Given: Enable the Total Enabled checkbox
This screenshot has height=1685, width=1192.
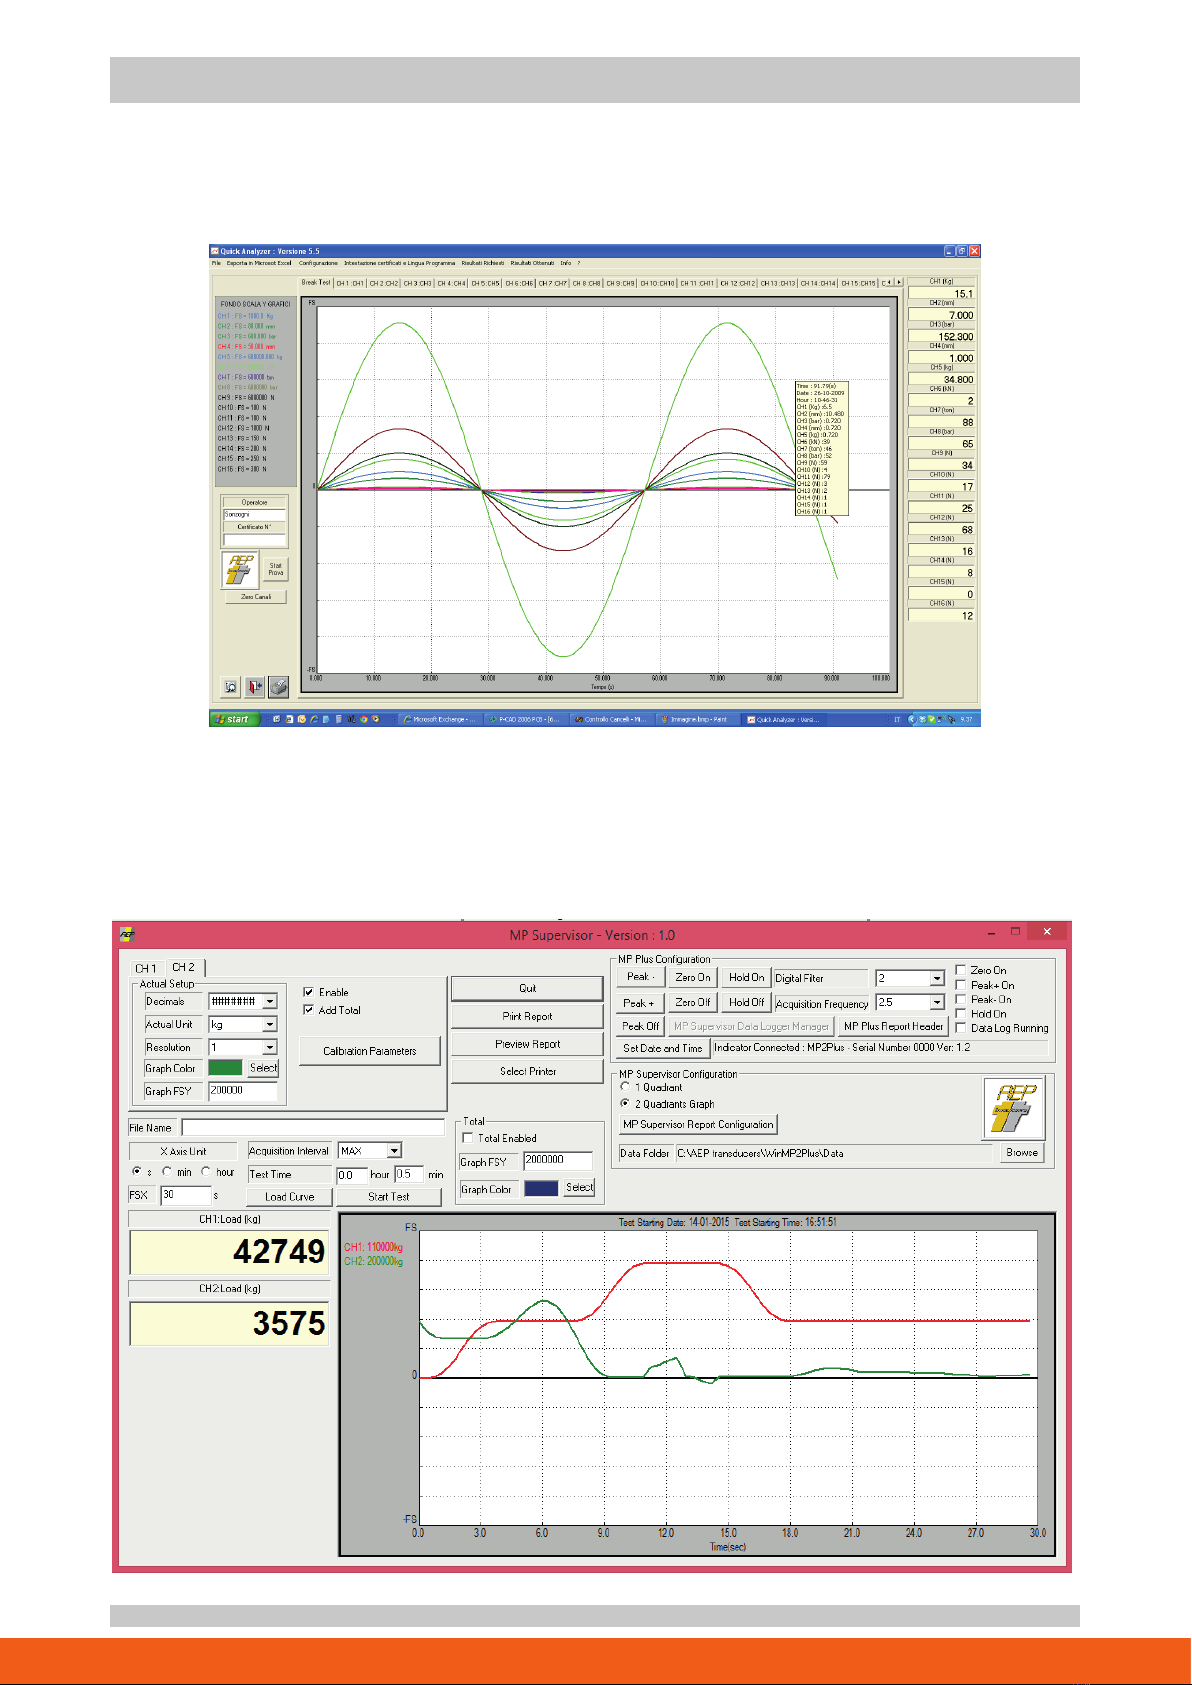Looking at the screenshot, I should click(x=468, y=1138).
